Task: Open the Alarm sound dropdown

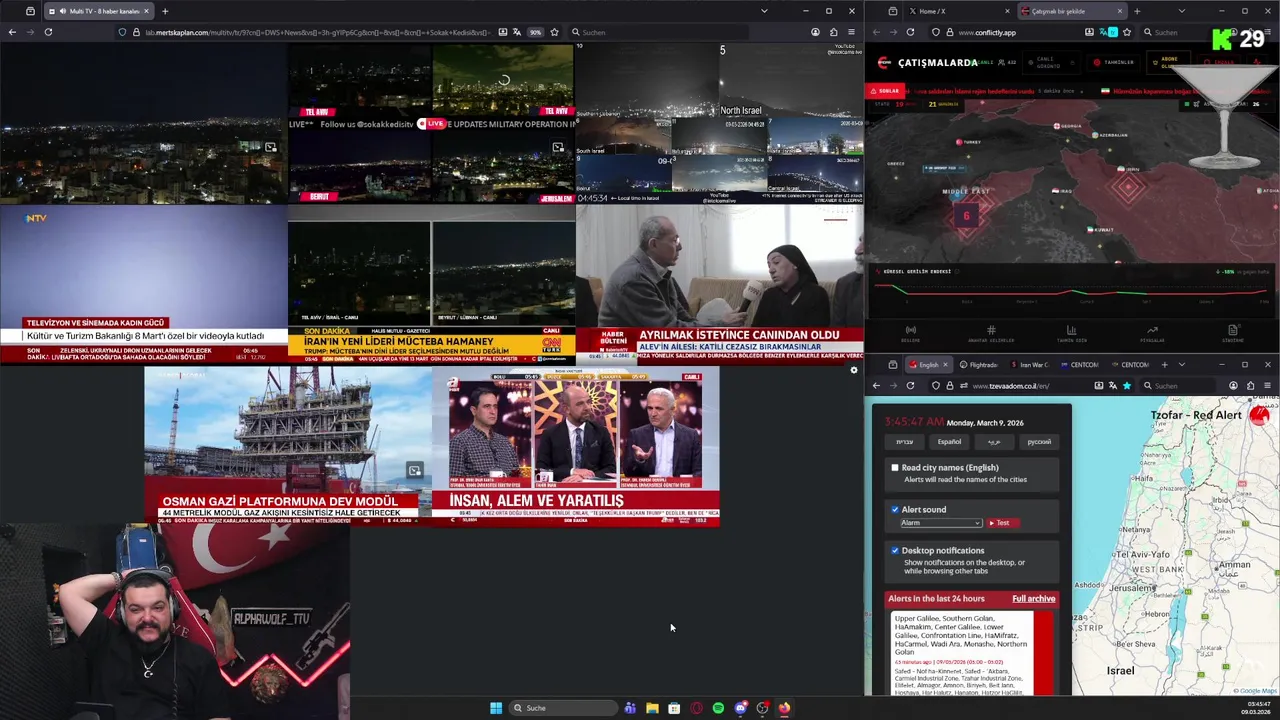Action: point(941,522)
